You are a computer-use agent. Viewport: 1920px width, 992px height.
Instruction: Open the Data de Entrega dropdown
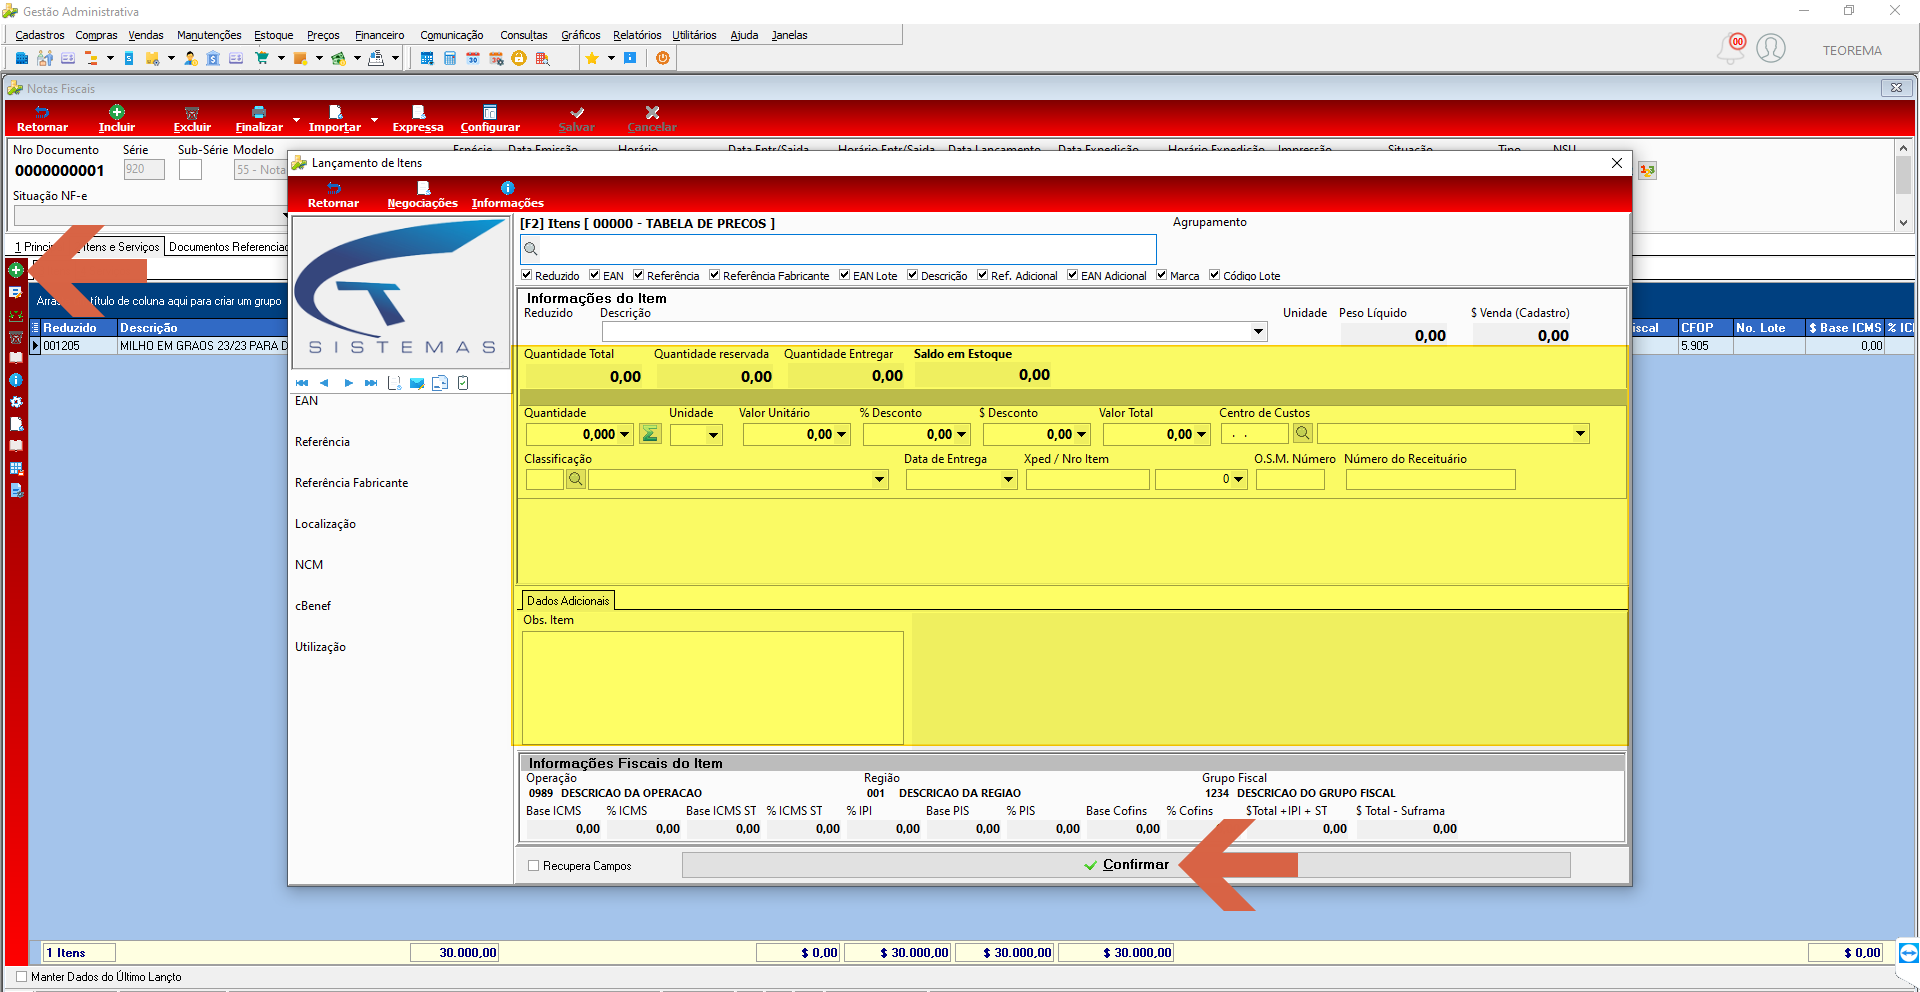pyautogui.click(x=1008, y=480)
